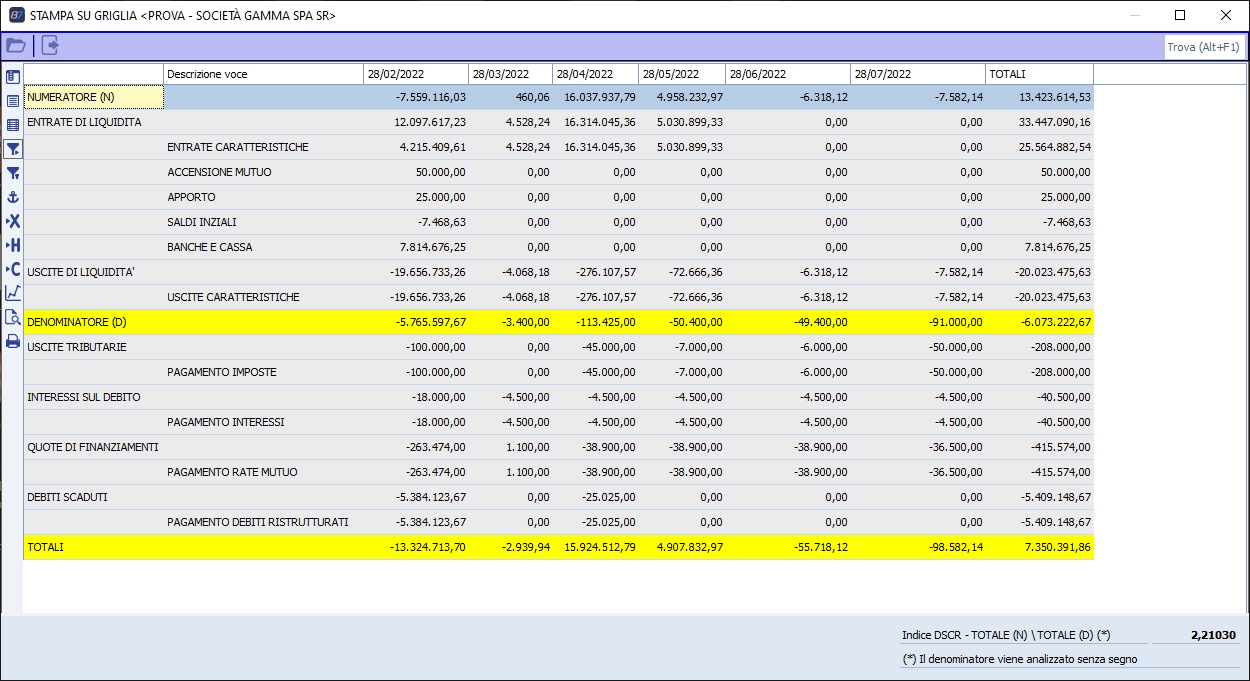1250x681 pixels.
Task: Click in the Trova search field
Action: [x=1204, y=47]
